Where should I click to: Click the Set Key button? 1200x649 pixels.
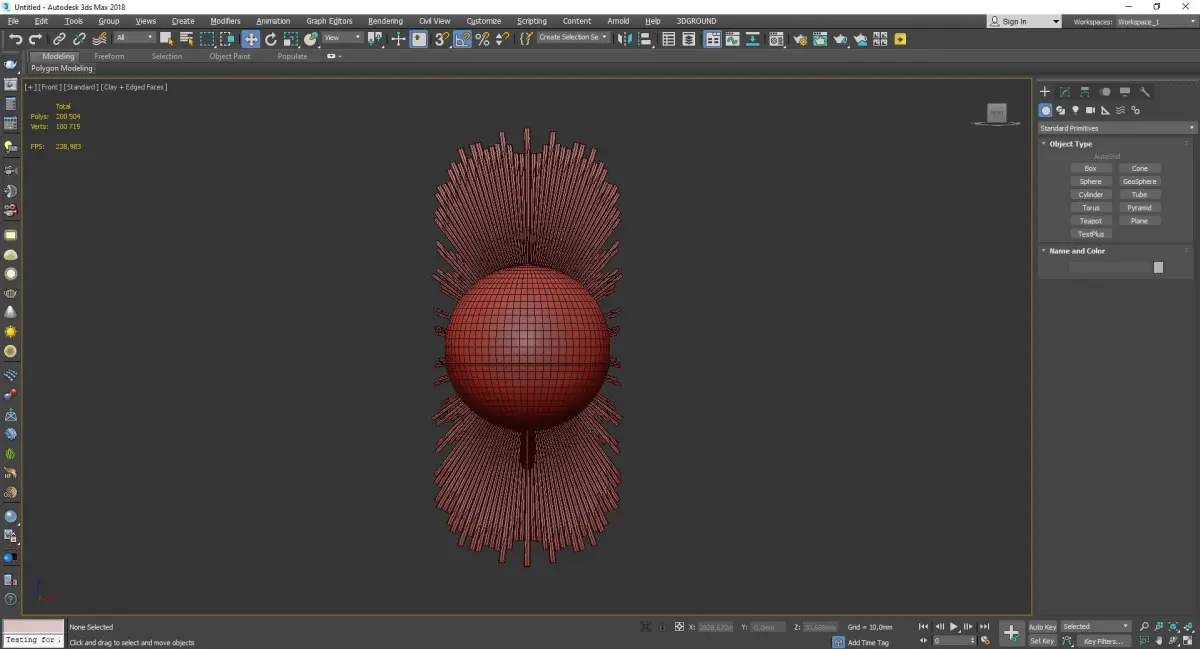tap(1042, 641)
